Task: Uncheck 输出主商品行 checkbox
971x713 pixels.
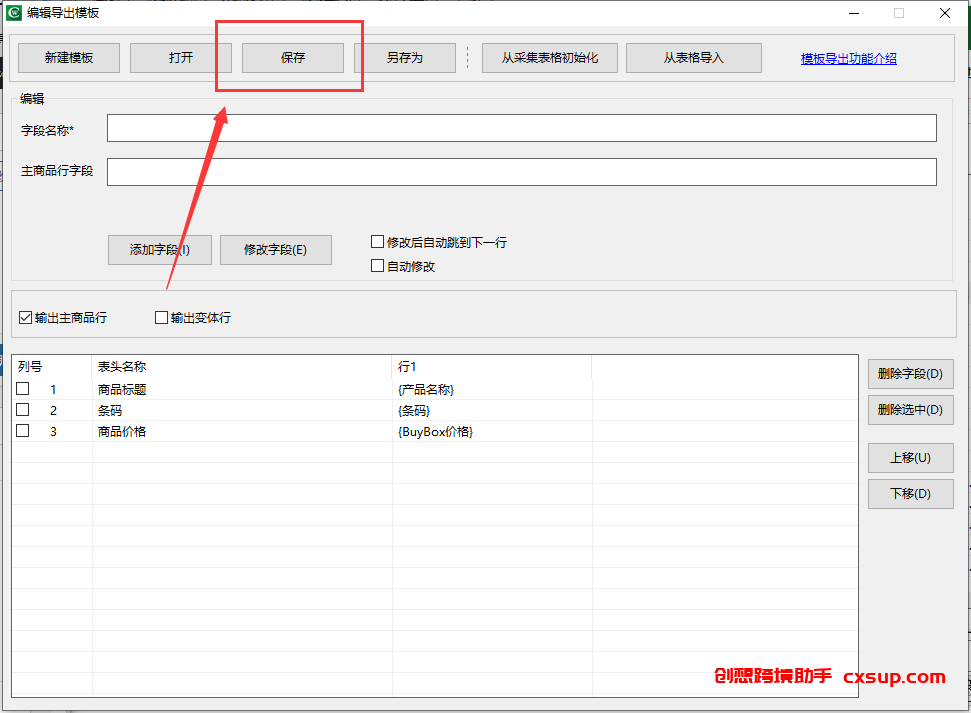Action: coord(25,318)
